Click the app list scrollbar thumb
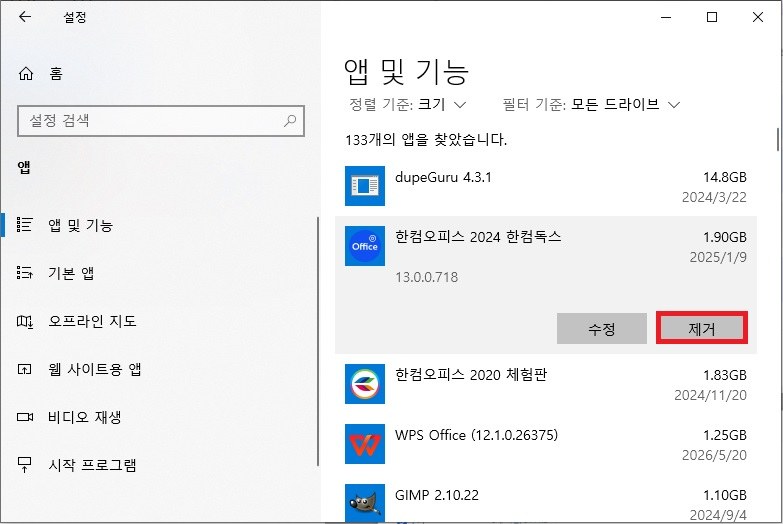 [x=778, y=139]
